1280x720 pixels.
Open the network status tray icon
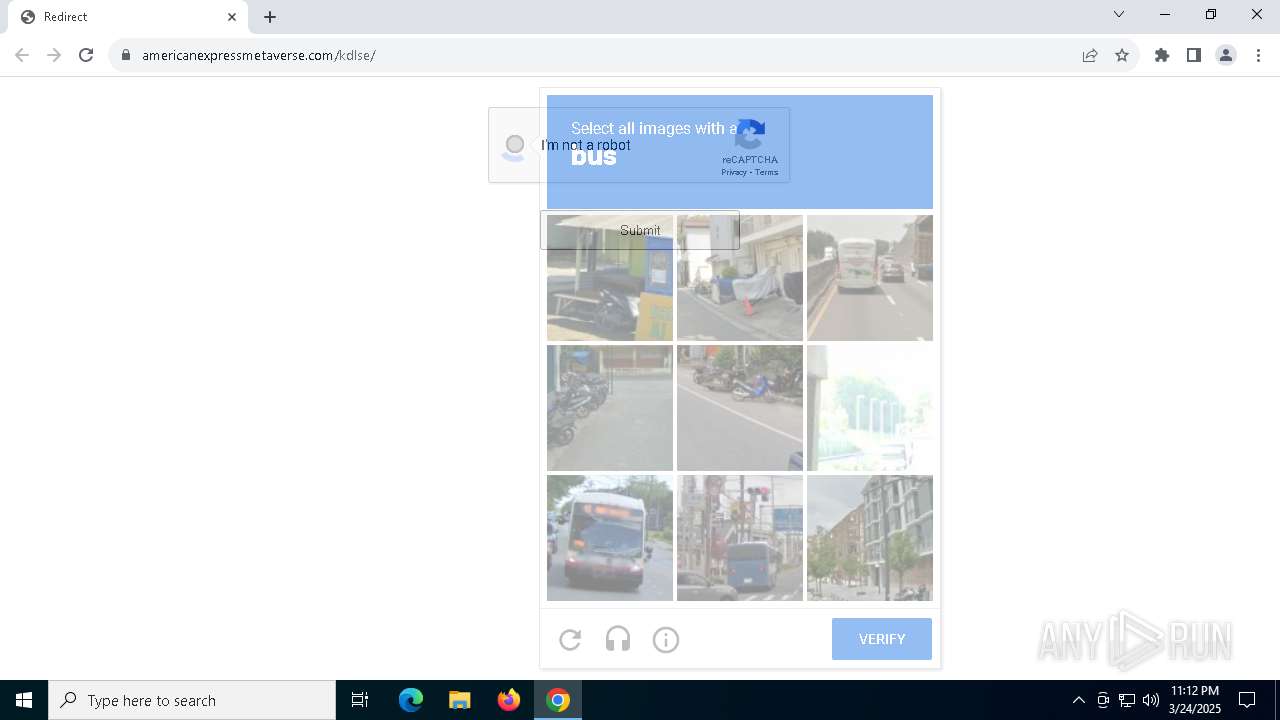click(1127, 700)
